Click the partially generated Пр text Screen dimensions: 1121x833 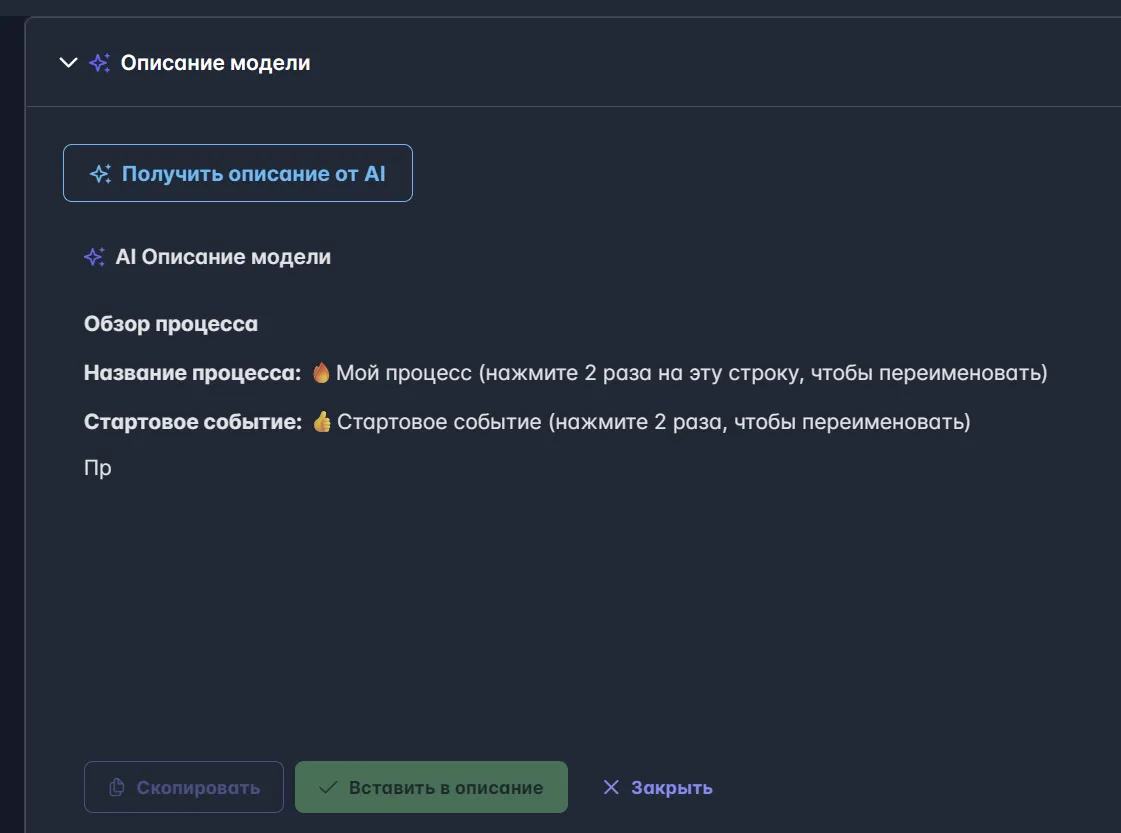tap(98, 468)
